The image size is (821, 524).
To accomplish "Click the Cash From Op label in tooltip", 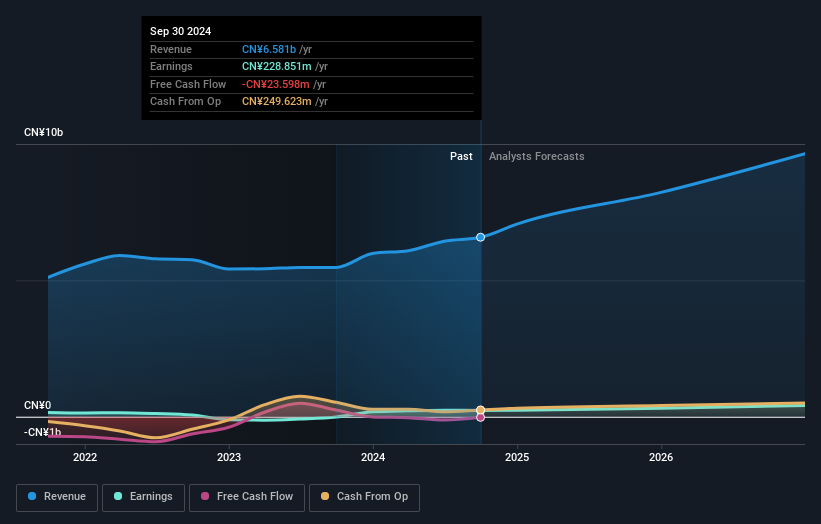I will [185, 102].
